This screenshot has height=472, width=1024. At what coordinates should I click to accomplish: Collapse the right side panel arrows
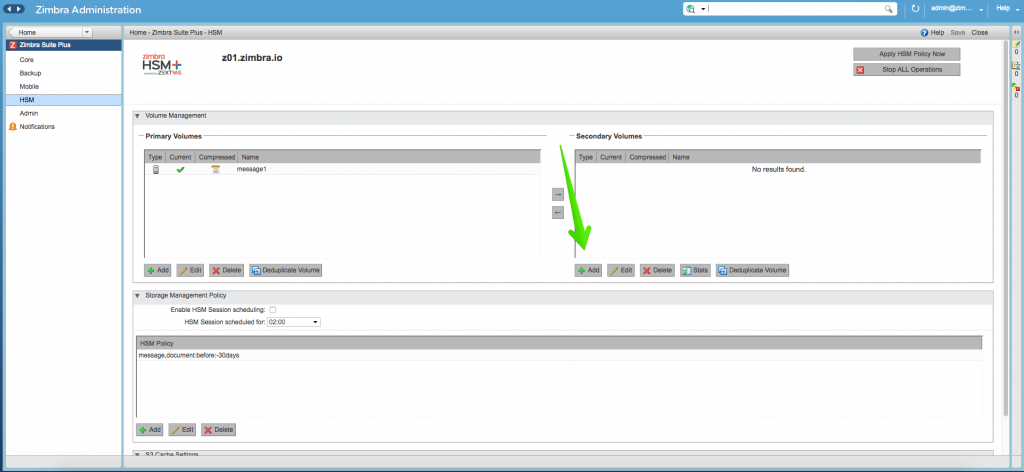pos(1016,31)
